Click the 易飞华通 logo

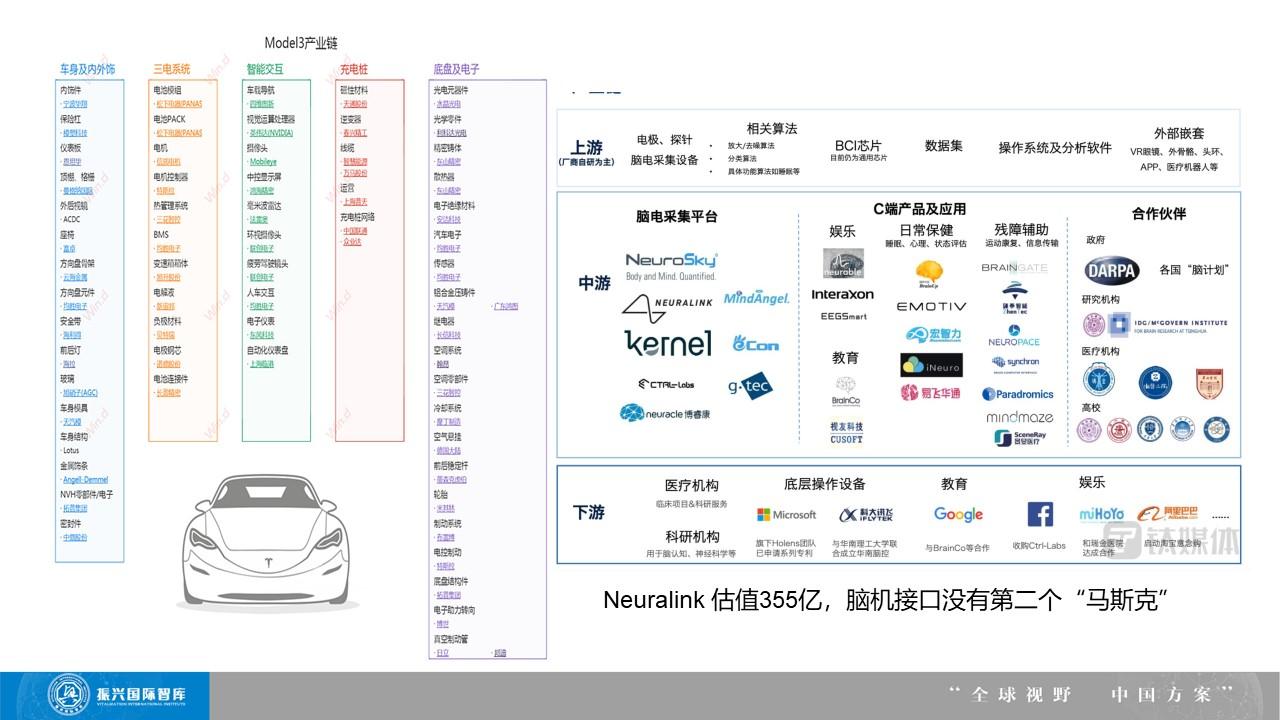pos(930,392)
